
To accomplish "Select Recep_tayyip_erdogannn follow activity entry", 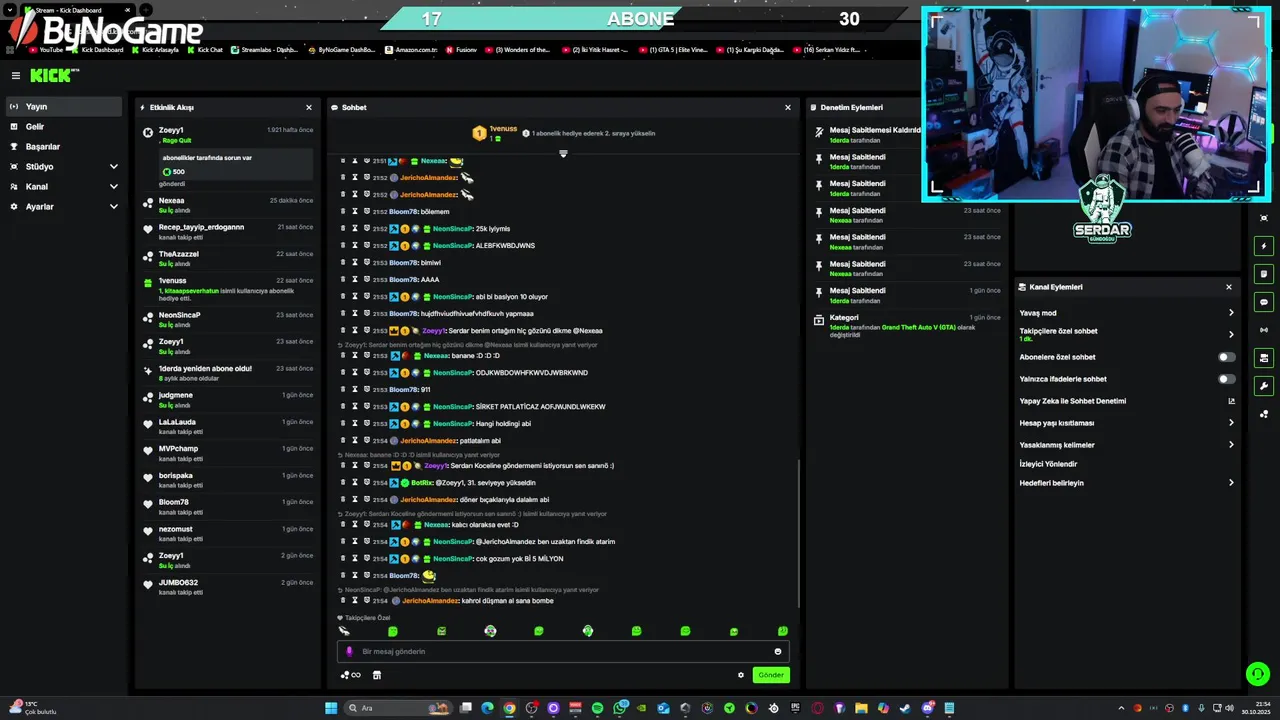I will (x=228, y=231).
